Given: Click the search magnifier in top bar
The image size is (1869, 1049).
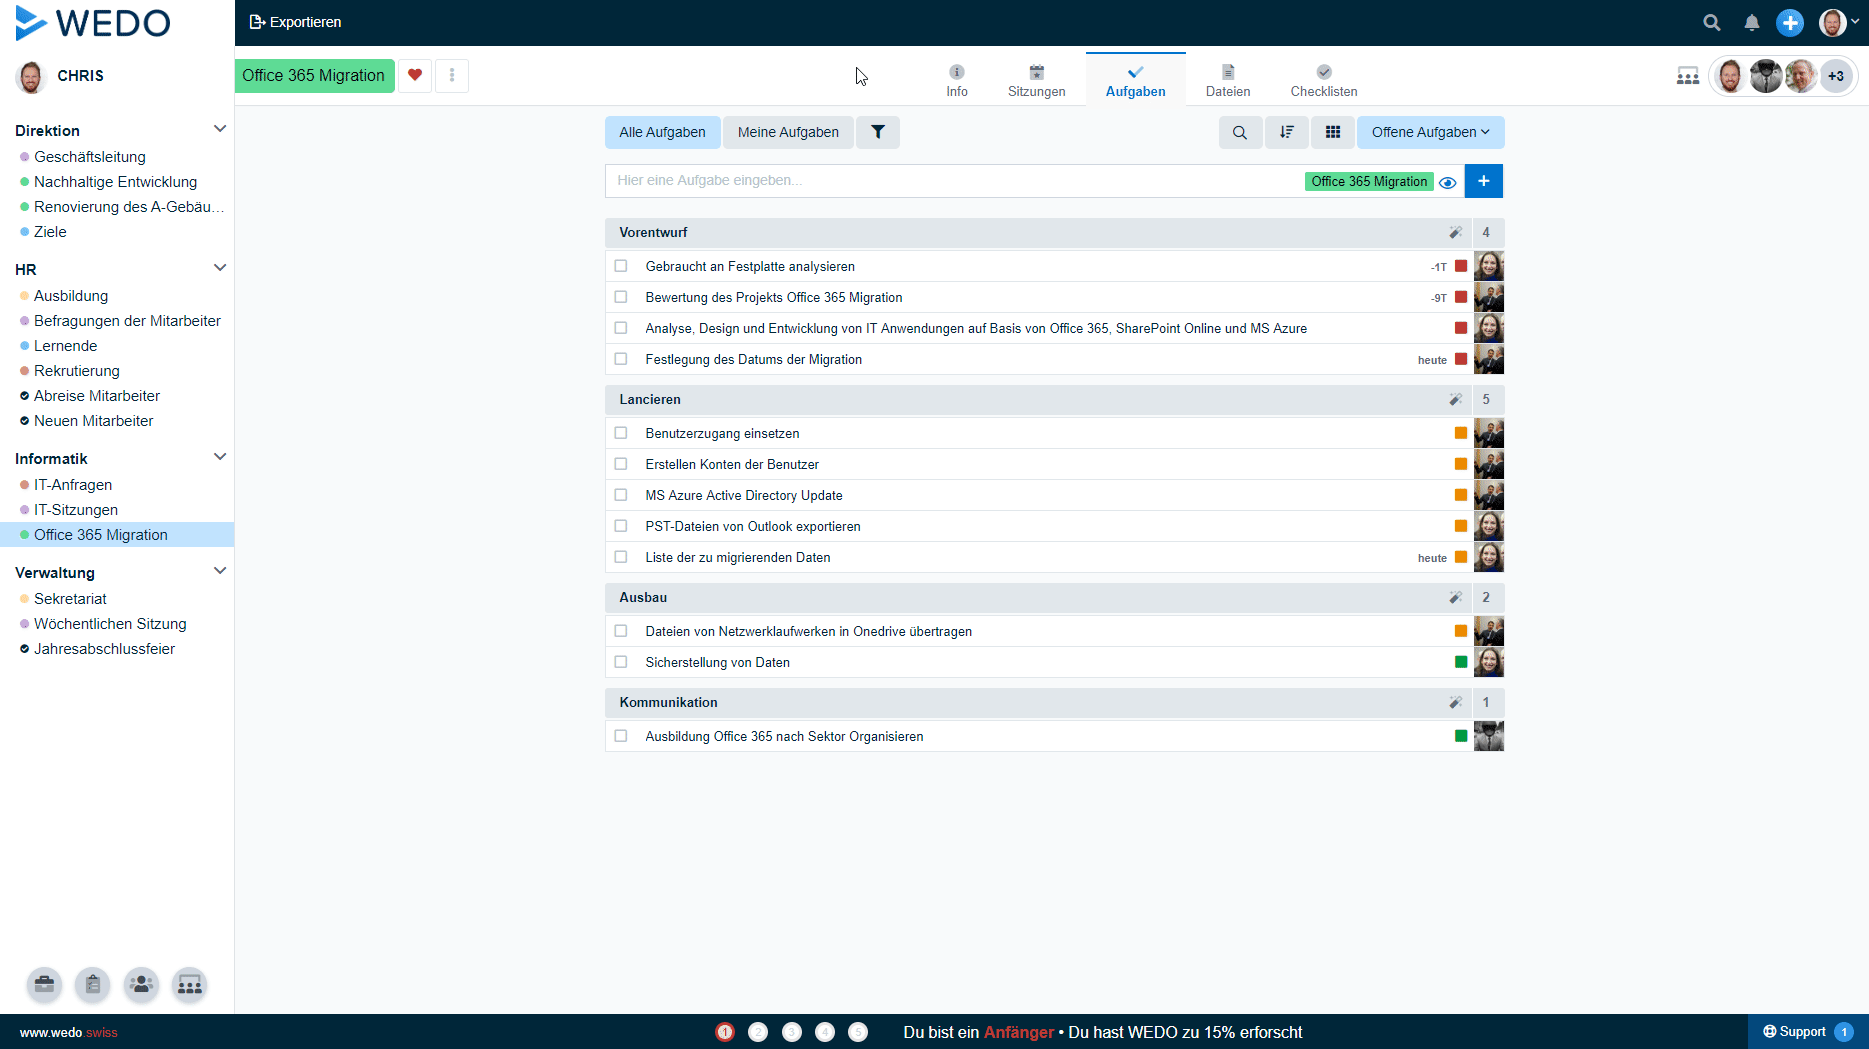Looking at the screenshot, I should 1712,22.
